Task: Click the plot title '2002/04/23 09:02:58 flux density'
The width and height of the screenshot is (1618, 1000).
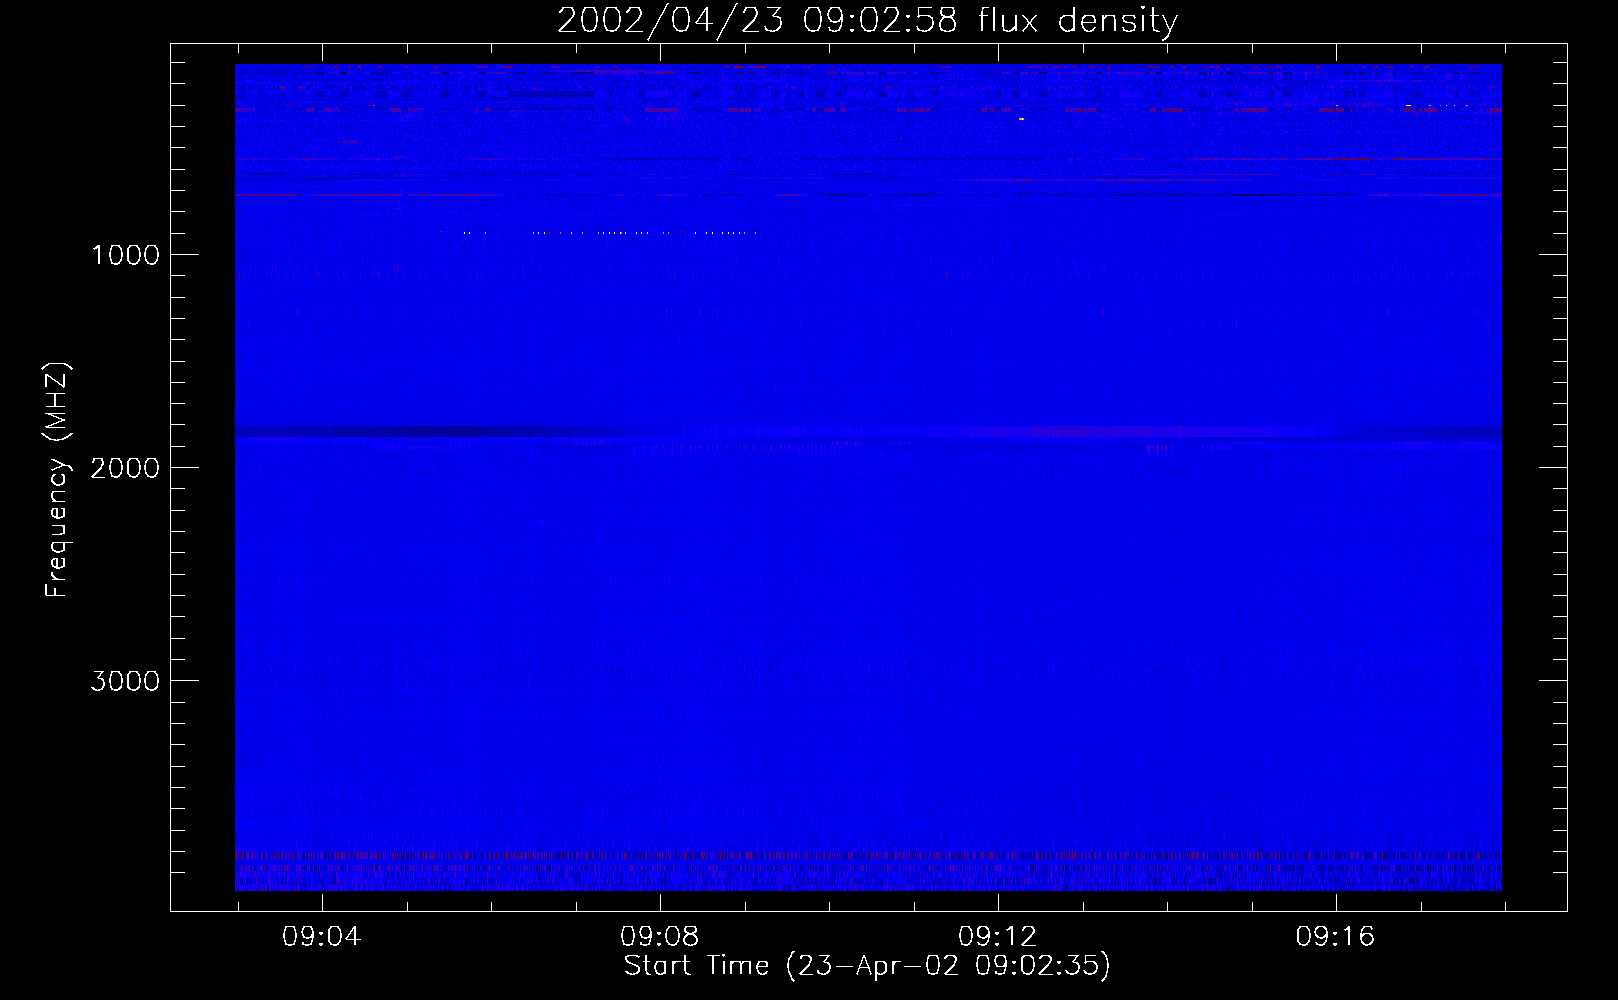Action: 867,21
